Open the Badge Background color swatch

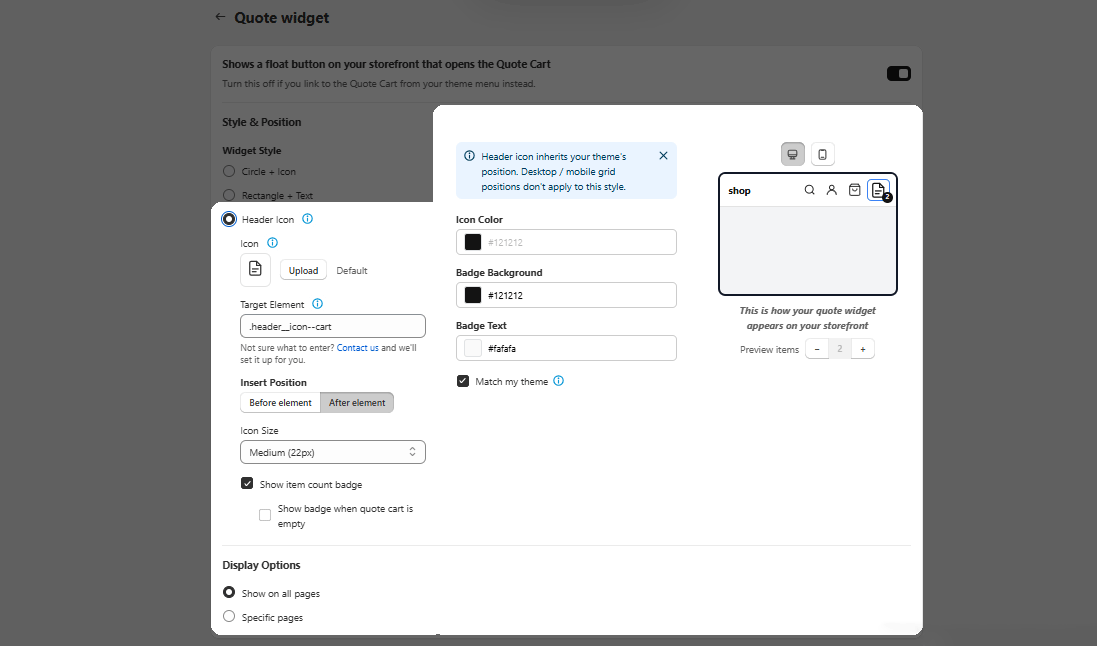pyautogui.click(x=473, y=295)
